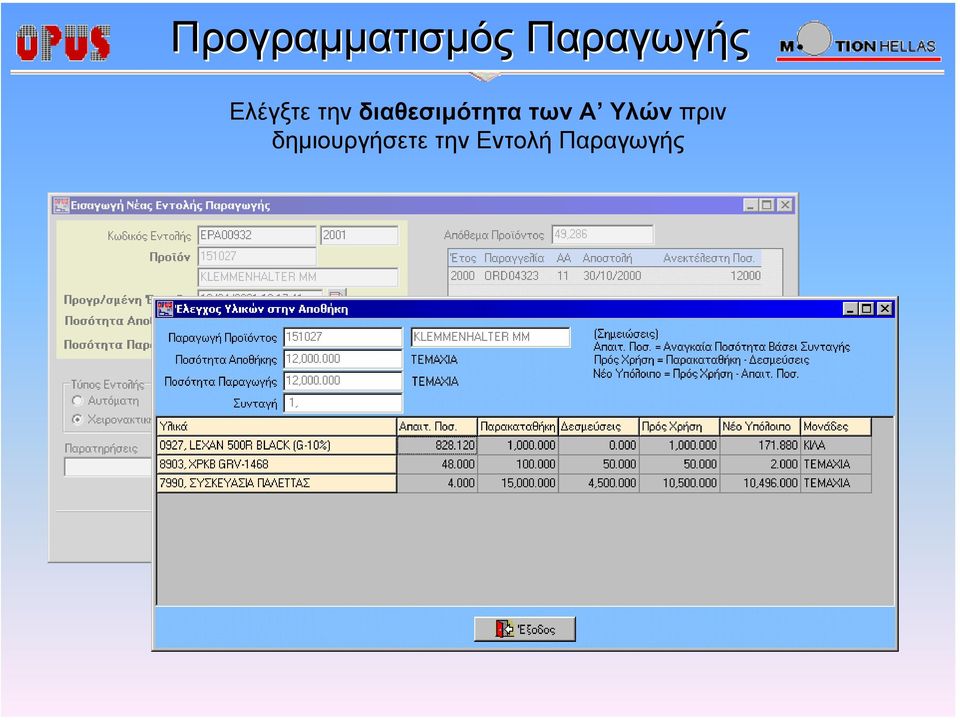
Task: Click the Απόθεμα Προϊόντος field 49,286
Action: [x=602, y=234]
